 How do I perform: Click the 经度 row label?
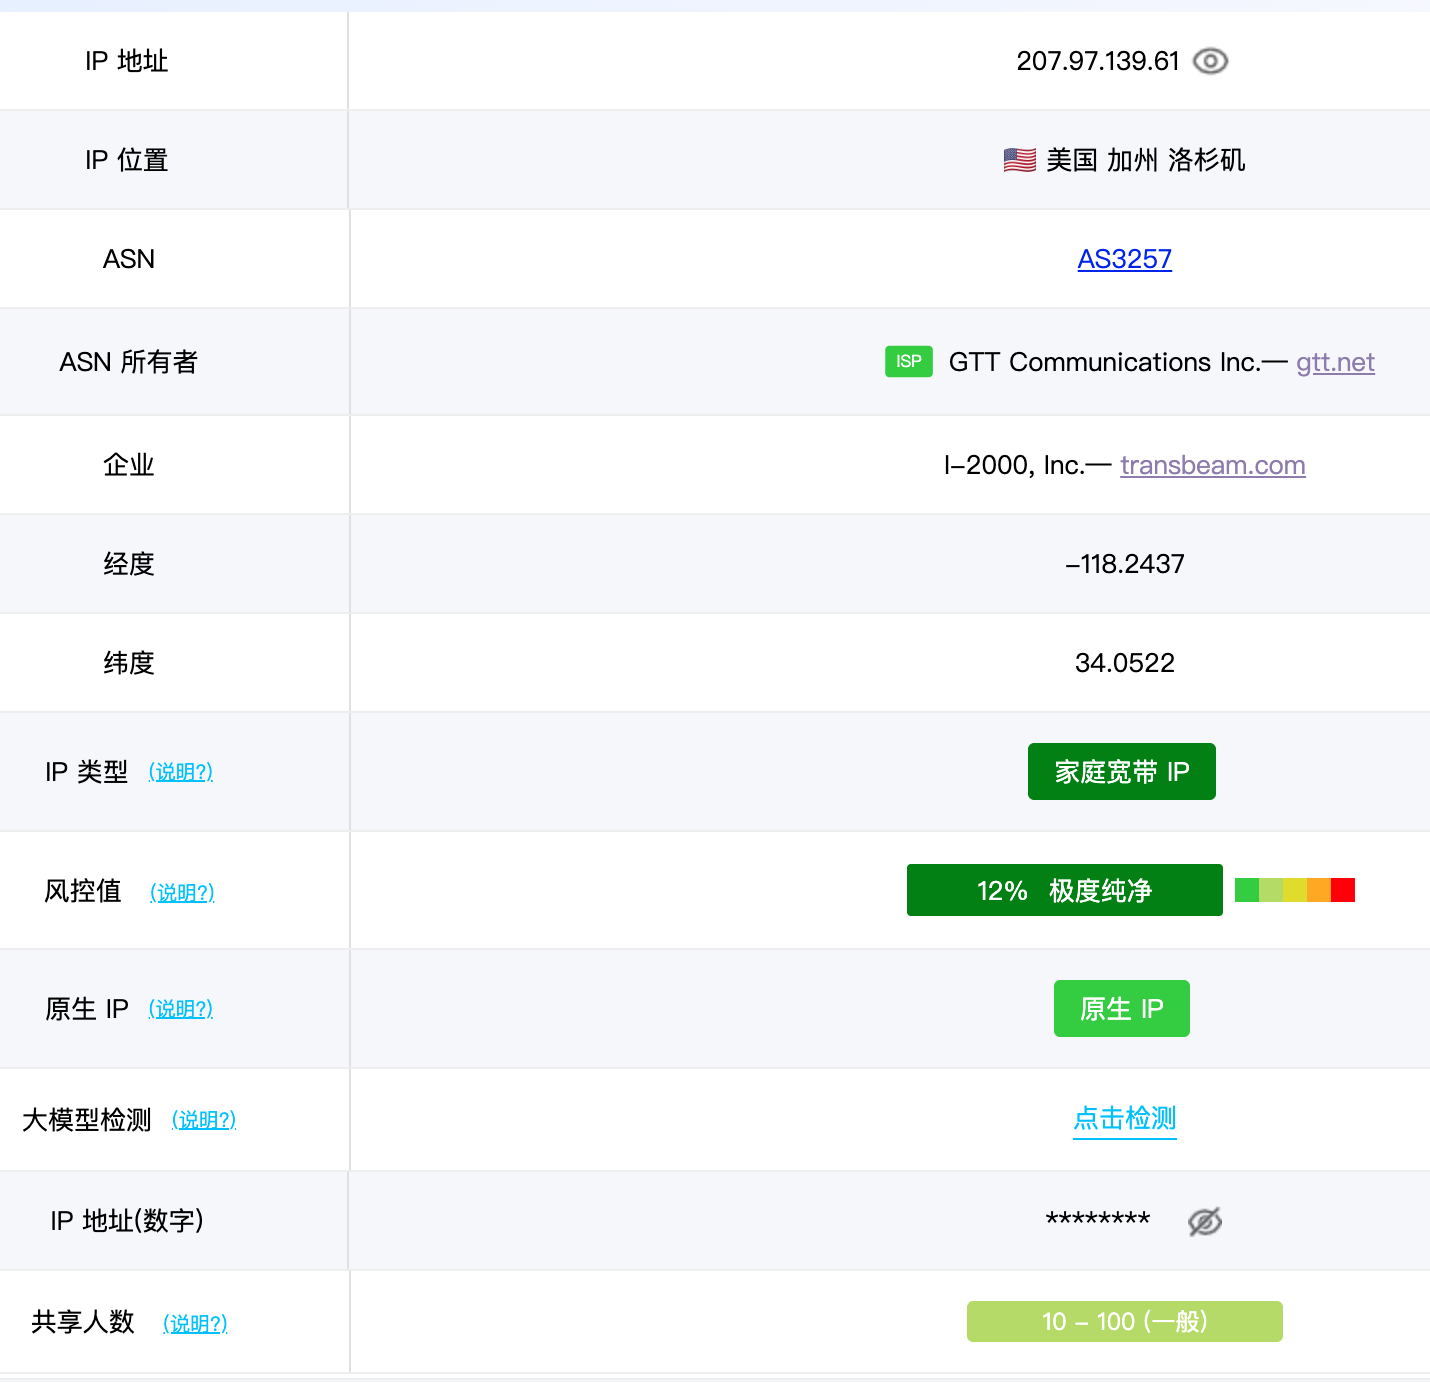(x=129, y=564)
